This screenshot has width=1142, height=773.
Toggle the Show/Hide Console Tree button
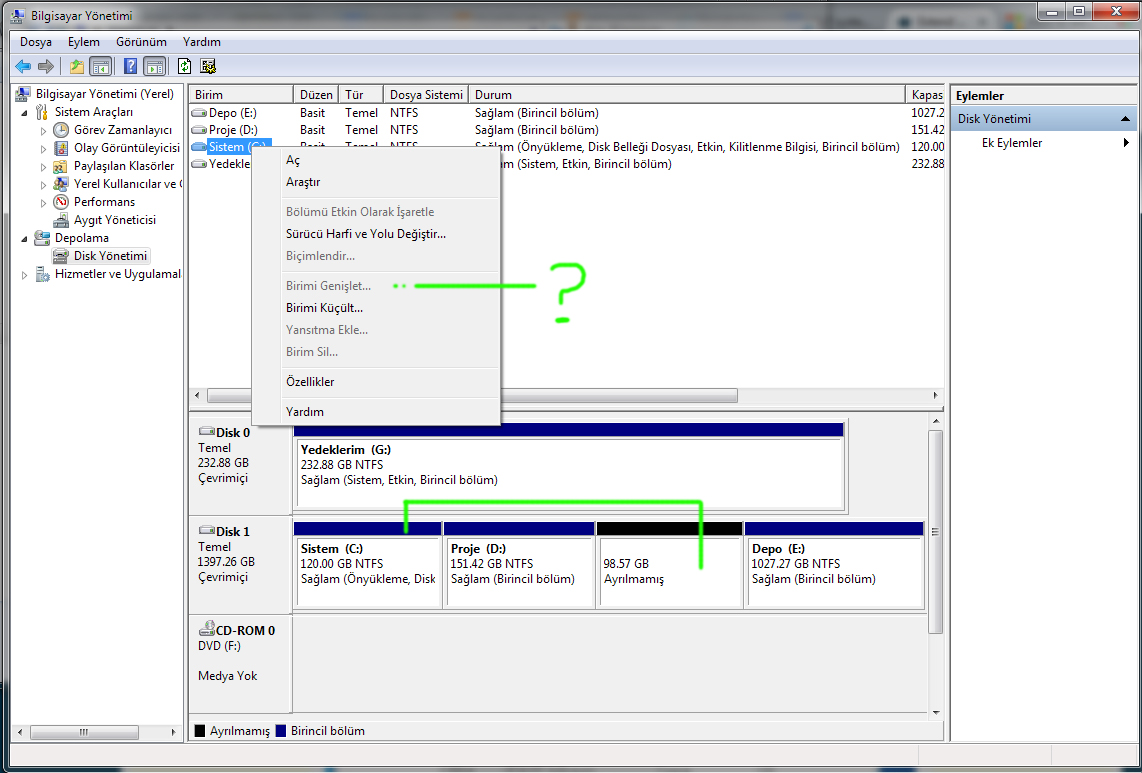point(100,66)
